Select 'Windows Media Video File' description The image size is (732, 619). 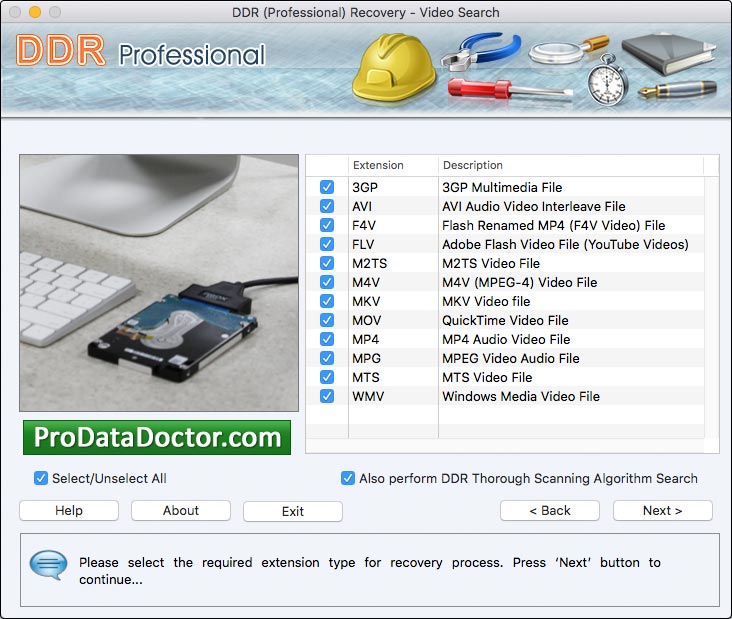(x=521, y=396)
